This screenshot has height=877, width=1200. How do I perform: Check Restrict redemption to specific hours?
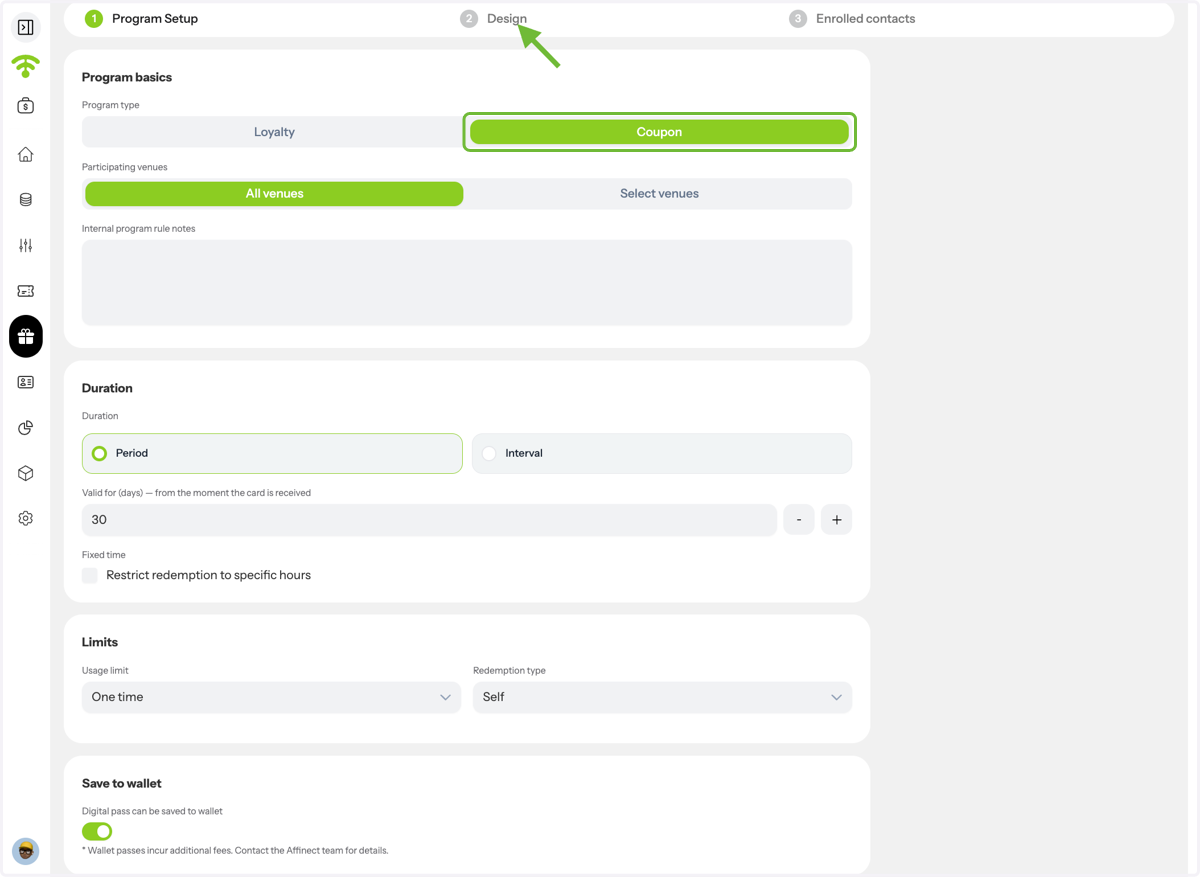tap(90, 575)
